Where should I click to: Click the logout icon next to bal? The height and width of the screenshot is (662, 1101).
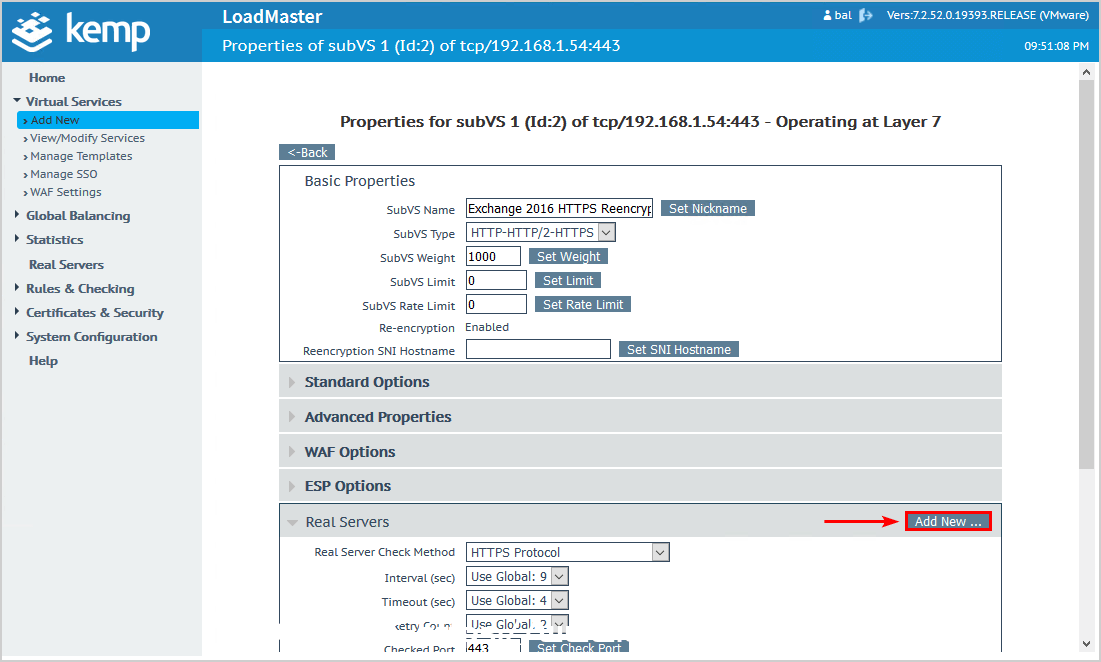pyautogui.click(x=866, y=15)
